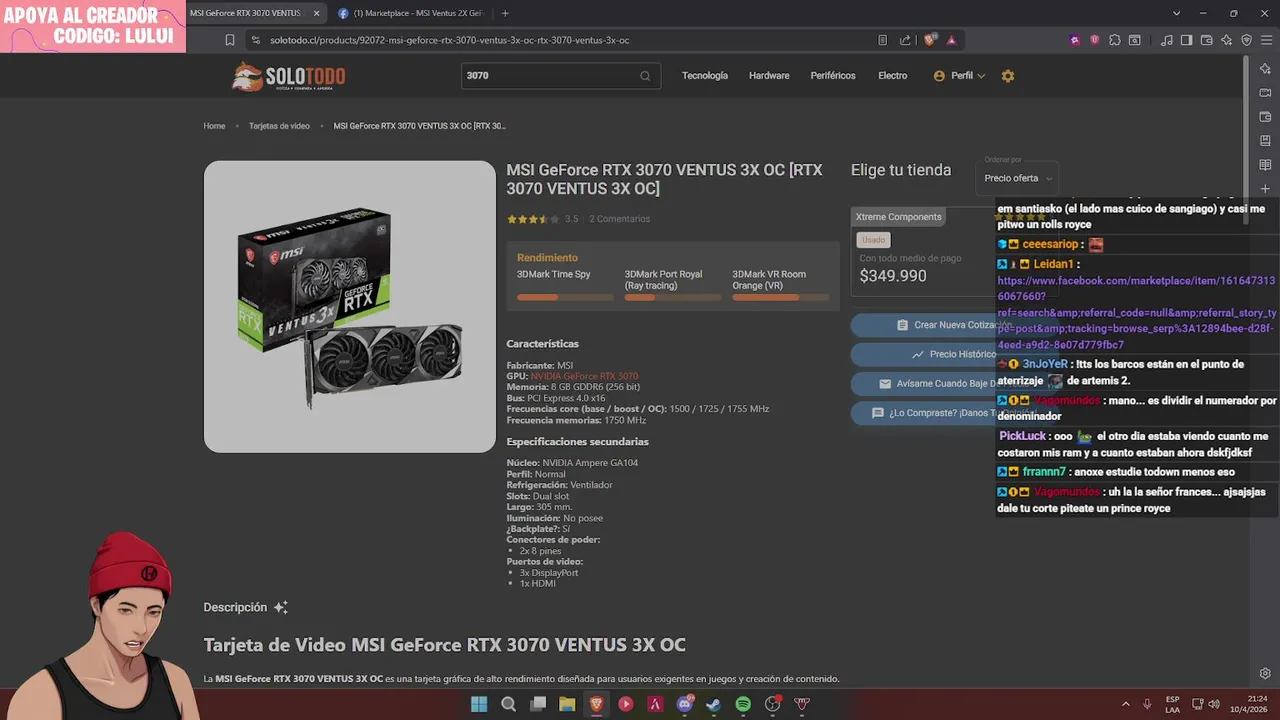Click the $349.990 price
This screenshot has height=720, width=1280.
(893, 276)
